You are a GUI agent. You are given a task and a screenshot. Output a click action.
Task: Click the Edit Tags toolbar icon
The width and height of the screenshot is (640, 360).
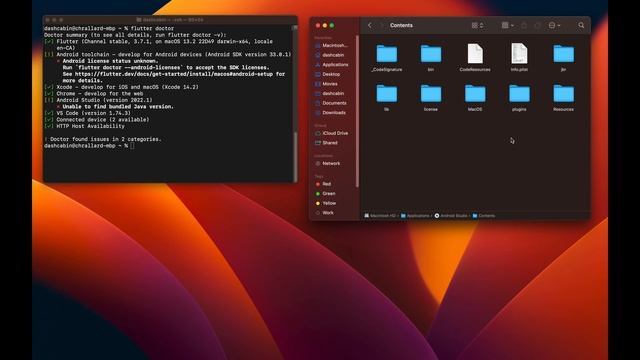pos(538,25)
